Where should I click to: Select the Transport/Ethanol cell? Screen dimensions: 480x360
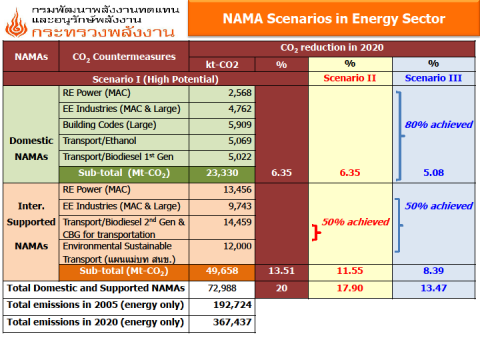(x=124, y=141)
